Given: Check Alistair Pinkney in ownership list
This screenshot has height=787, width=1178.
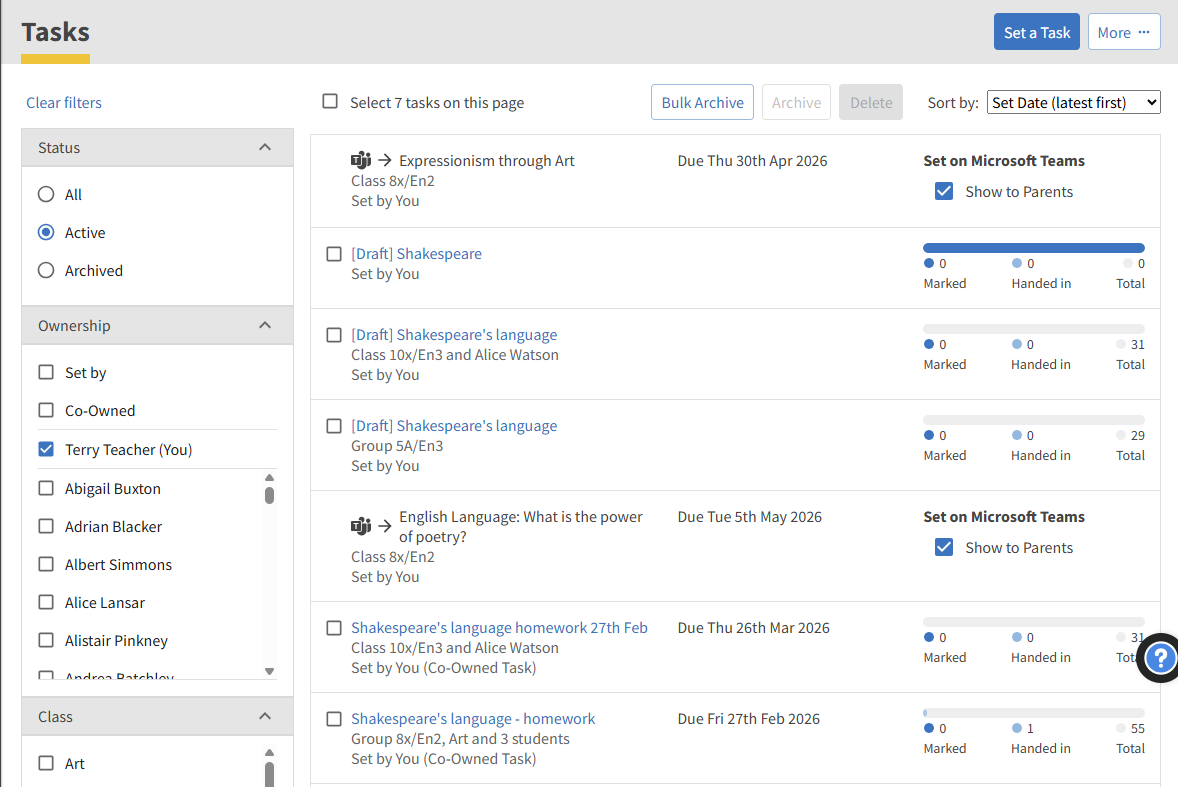Looking at the screenshot, I should click(x=46, y=640).
